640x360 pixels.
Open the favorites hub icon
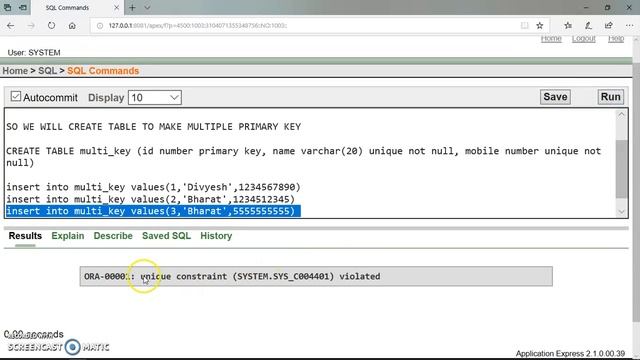pos(568,25)
